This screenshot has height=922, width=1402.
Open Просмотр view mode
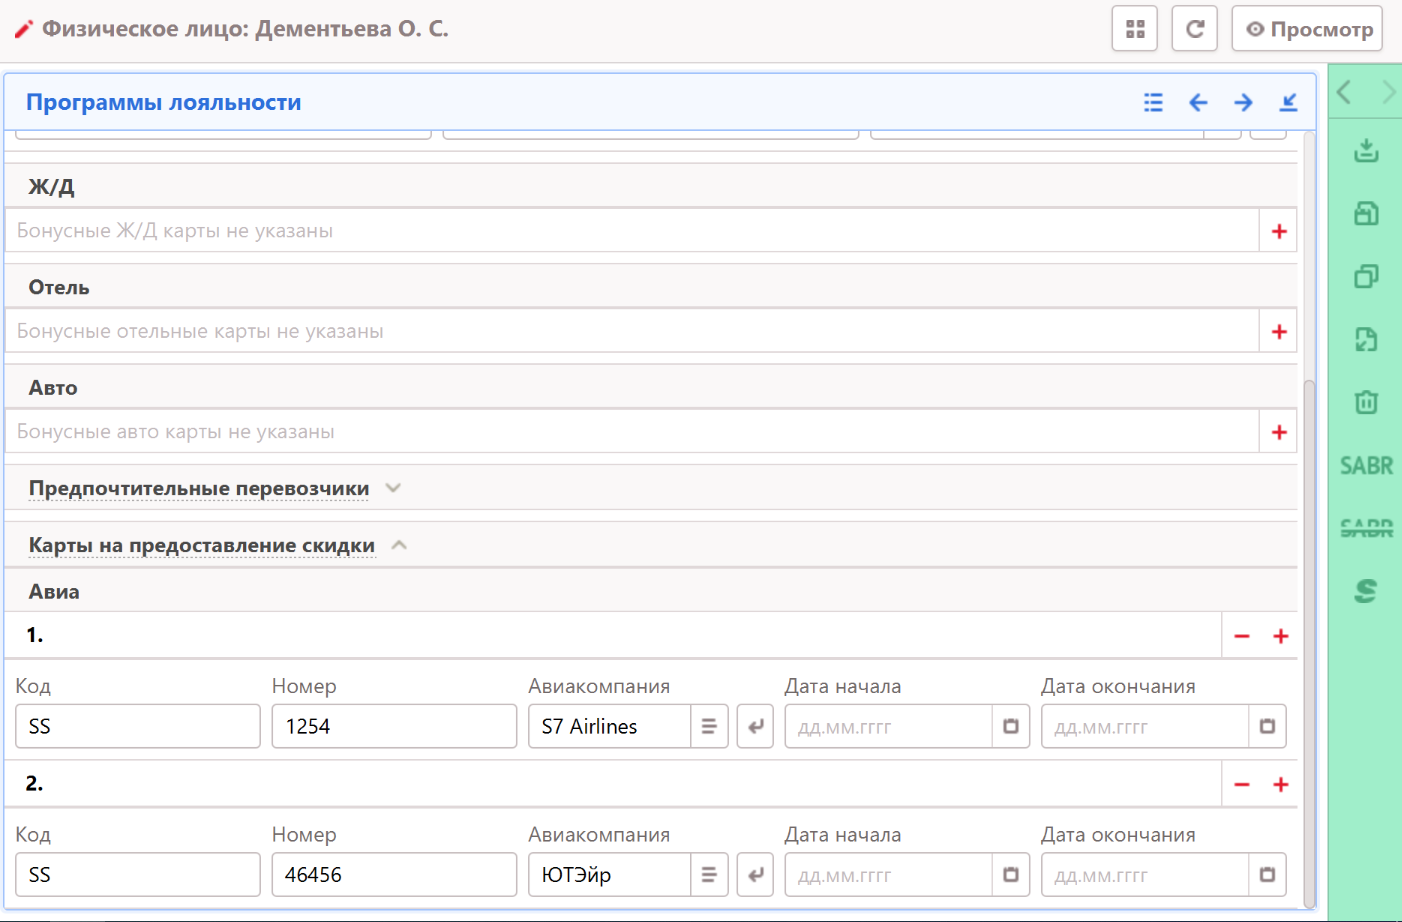[x=1307, y=29]
